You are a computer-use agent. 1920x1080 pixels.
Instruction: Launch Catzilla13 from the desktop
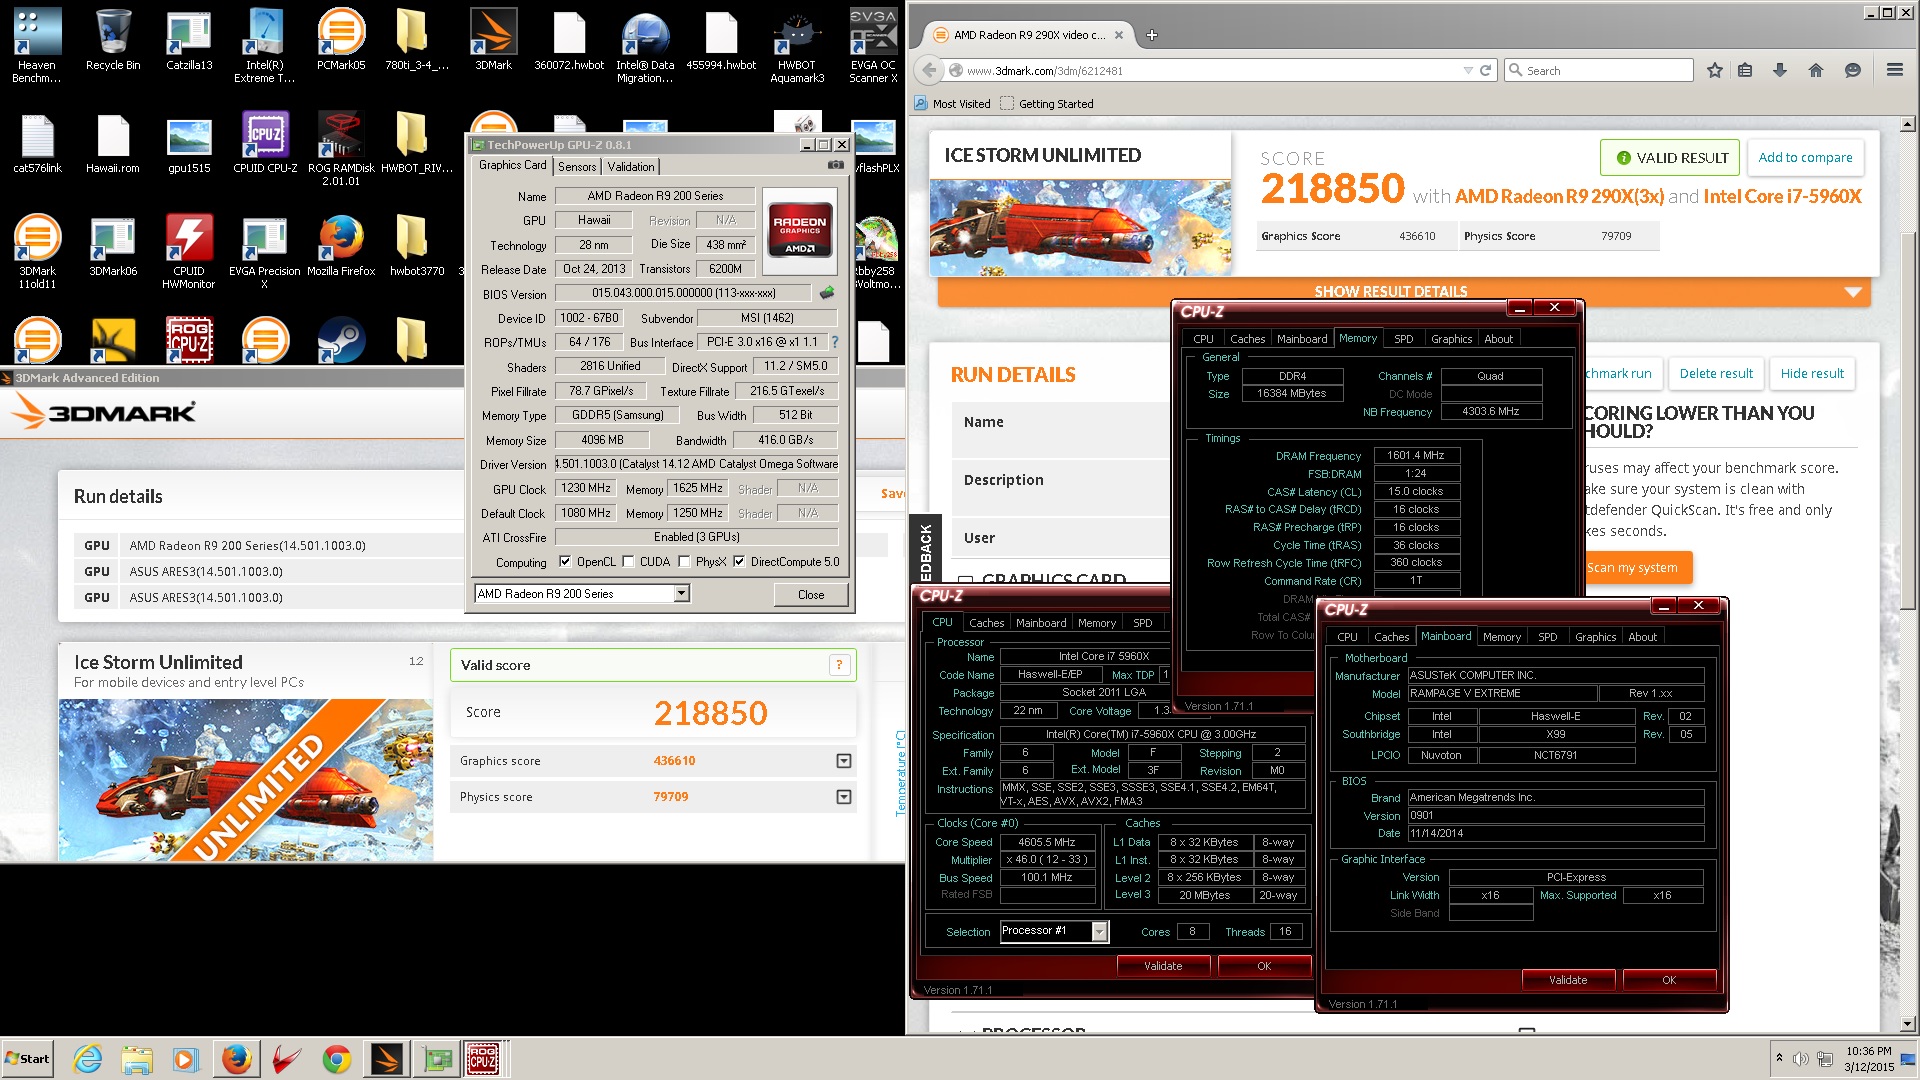(189, 42)
